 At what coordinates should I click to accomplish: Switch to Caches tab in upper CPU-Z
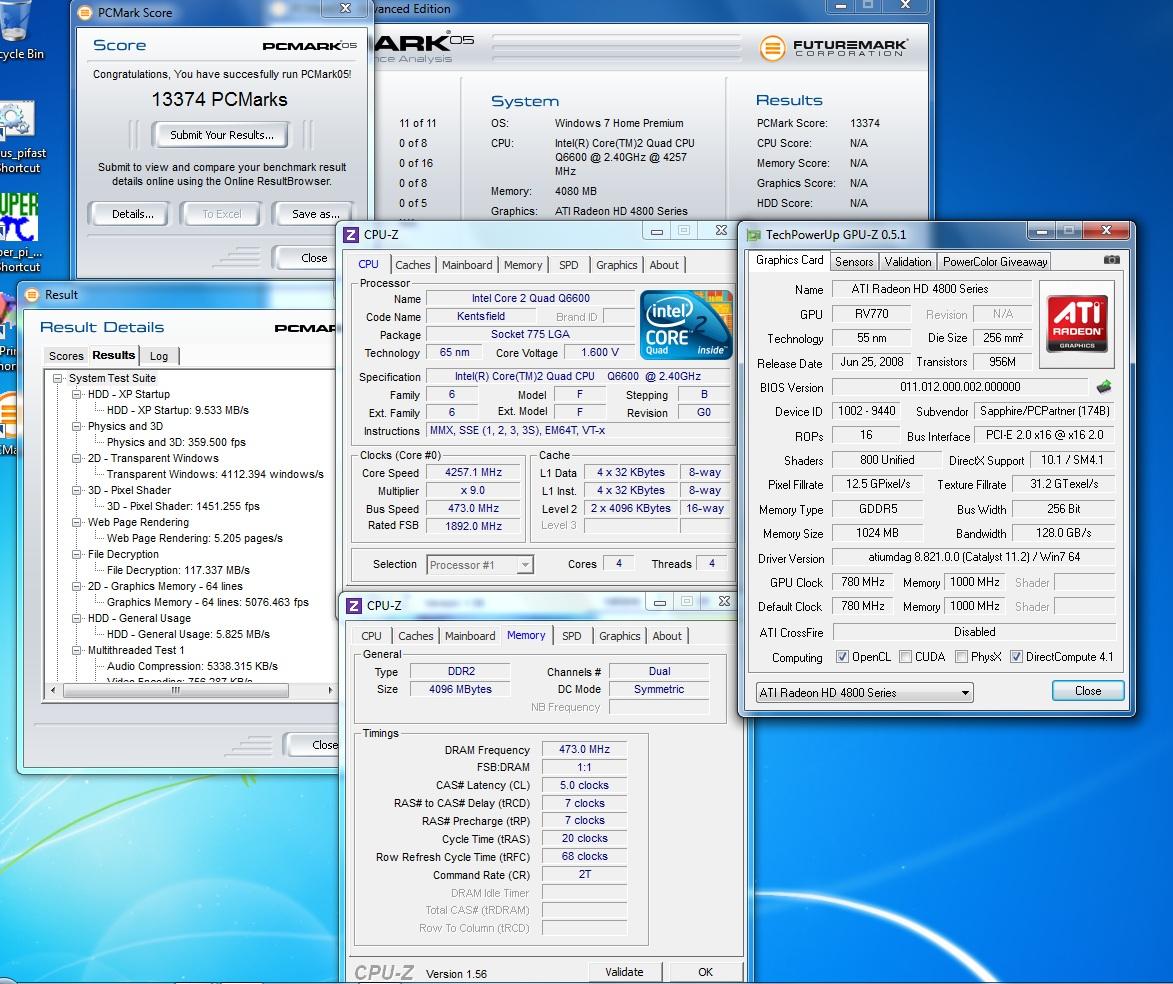pos(413,265)
